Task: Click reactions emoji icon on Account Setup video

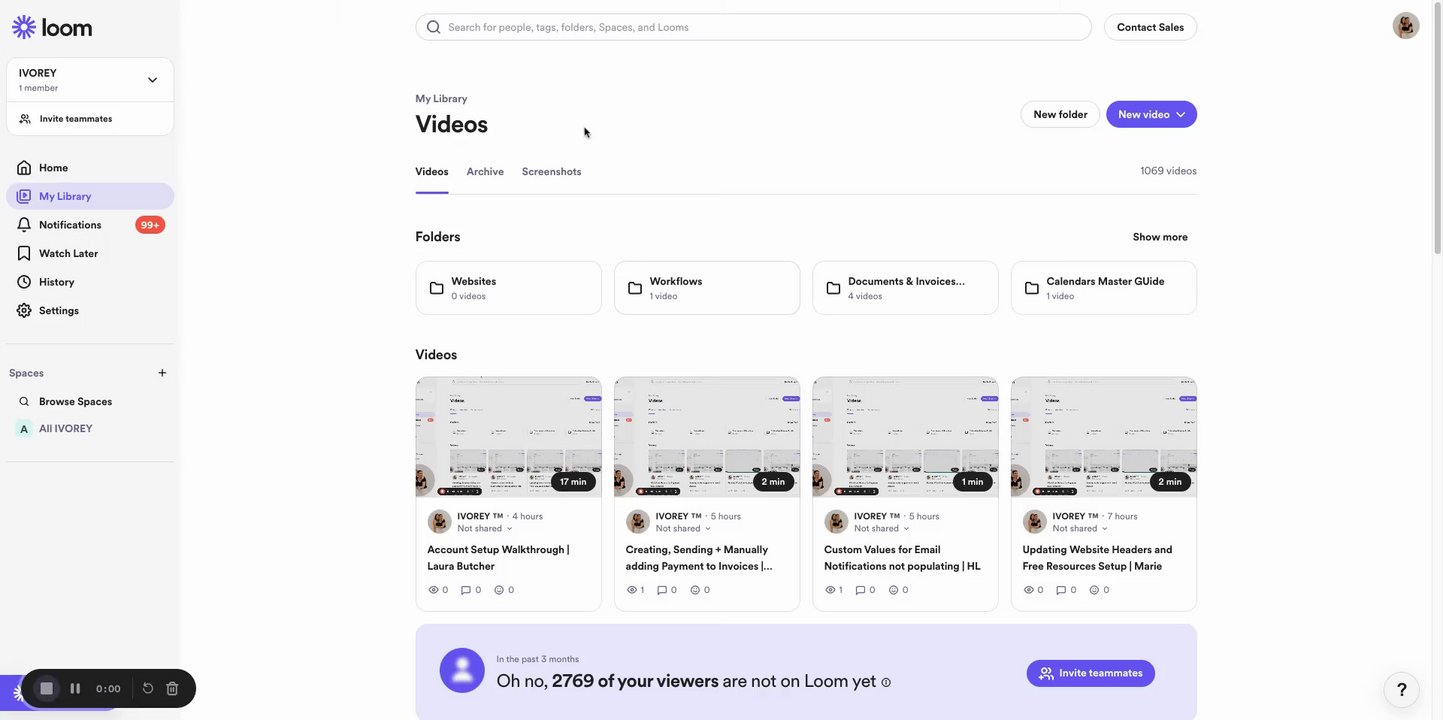Action: tap(499, 590)
